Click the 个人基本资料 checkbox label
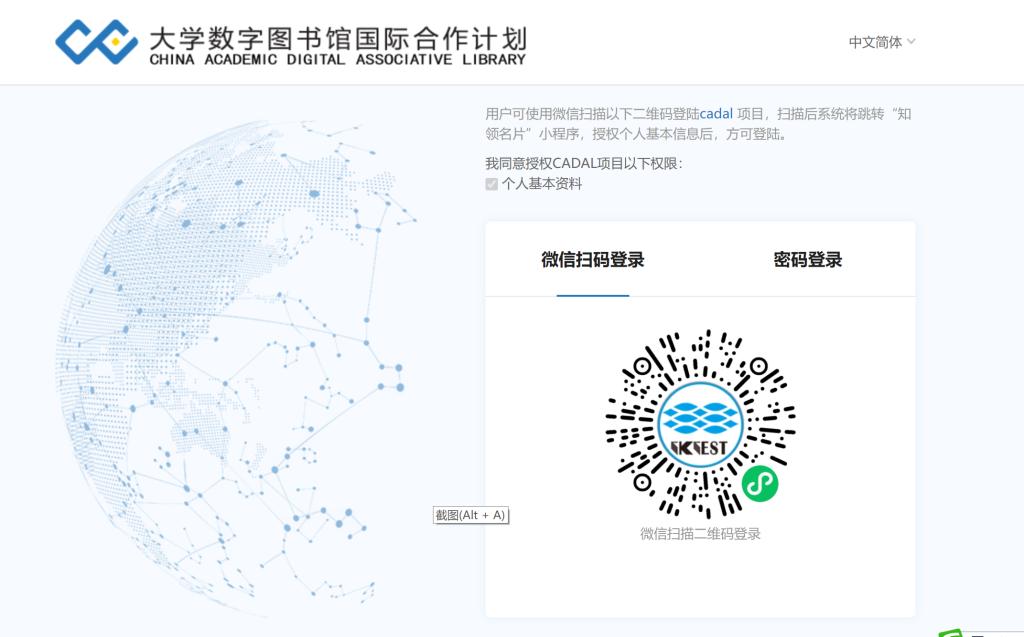This screenshot has height=637, width=1024. [542, 184]
